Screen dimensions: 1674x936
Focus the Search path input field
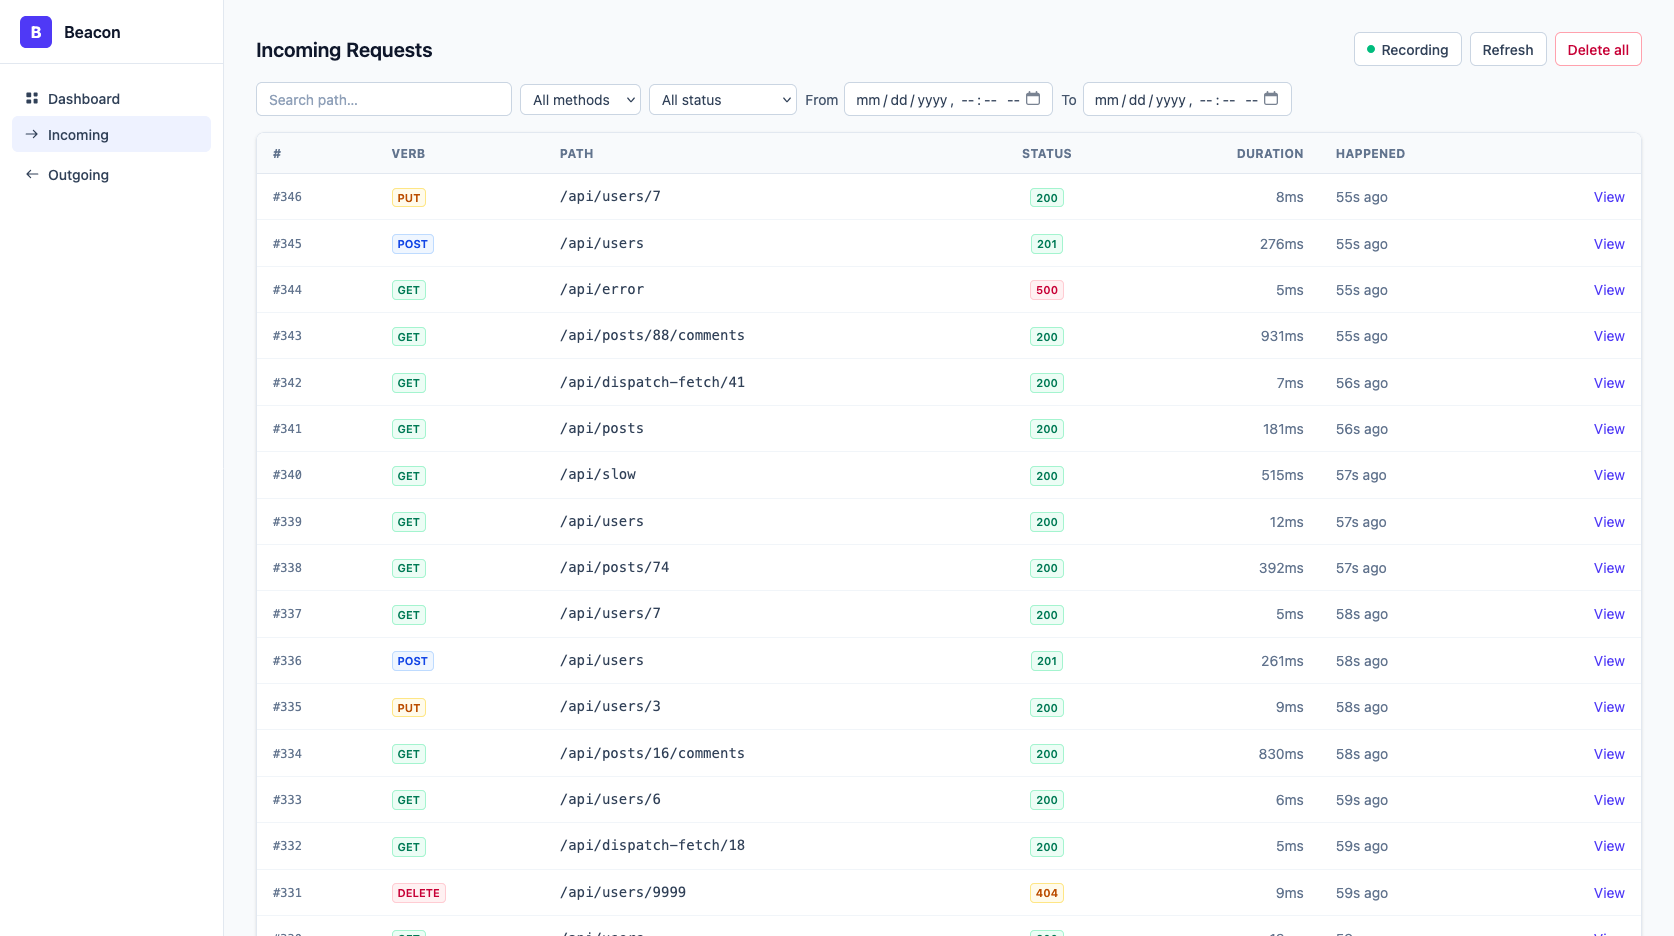pyautogui.click(x=384, y=99)
